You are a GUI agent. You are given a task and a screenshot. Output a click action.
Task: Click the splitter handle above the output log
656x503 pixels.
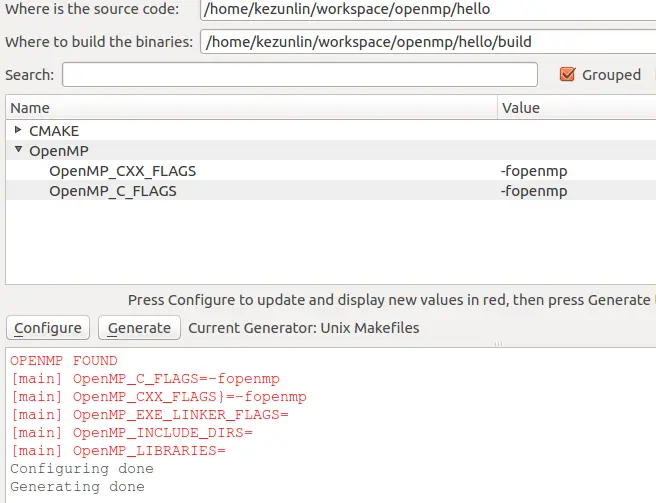click(498, 344)
